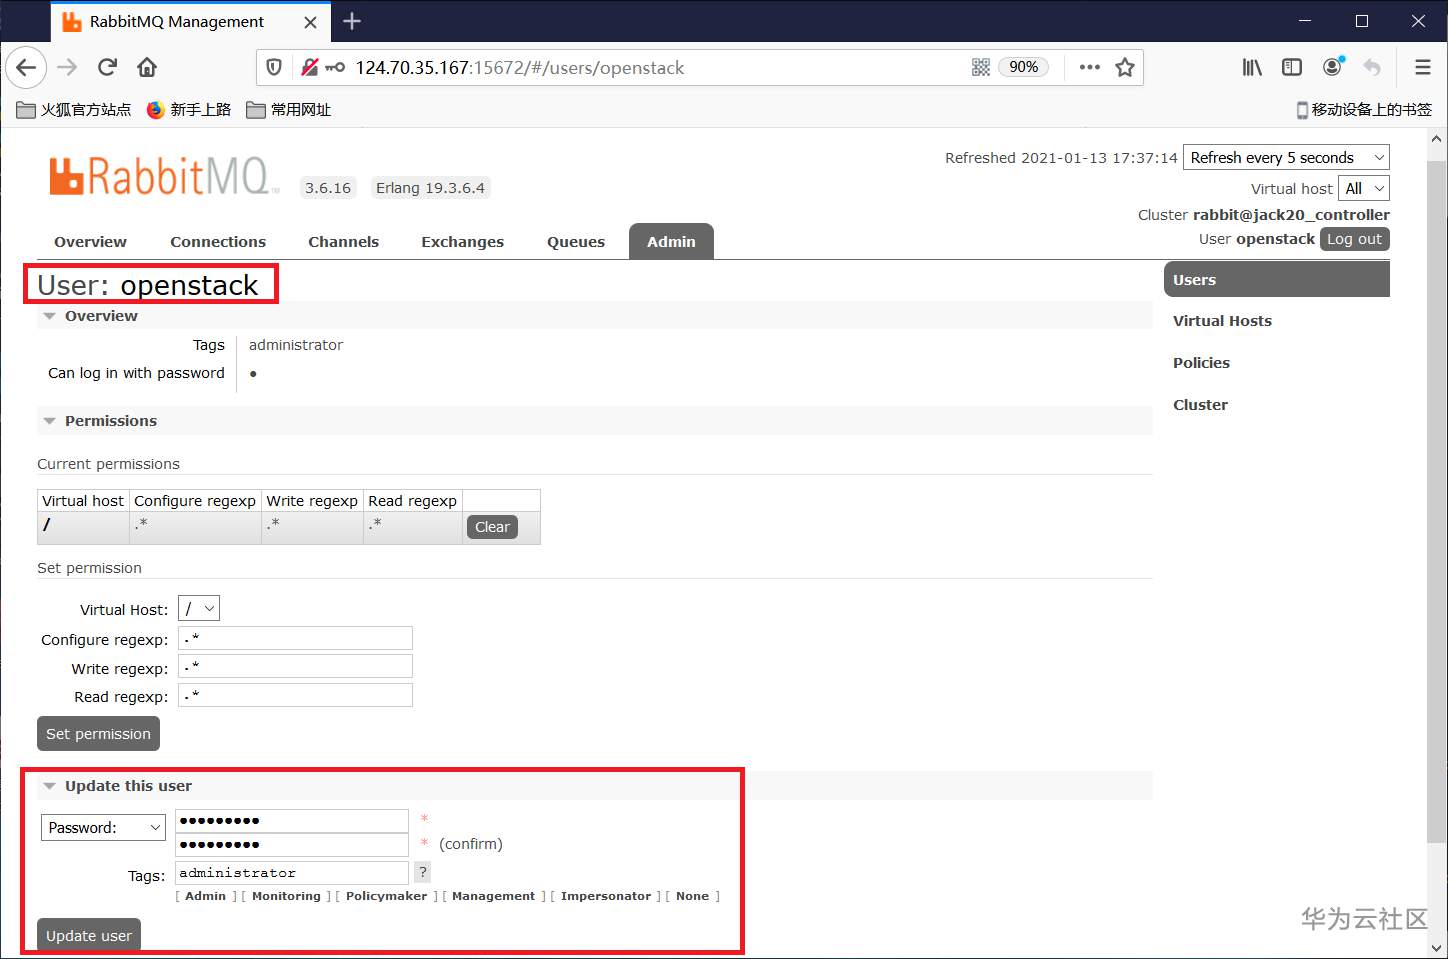The image size is (1448, 959).
Task: Click the browser address bar URL
Action: pos(519,67)
